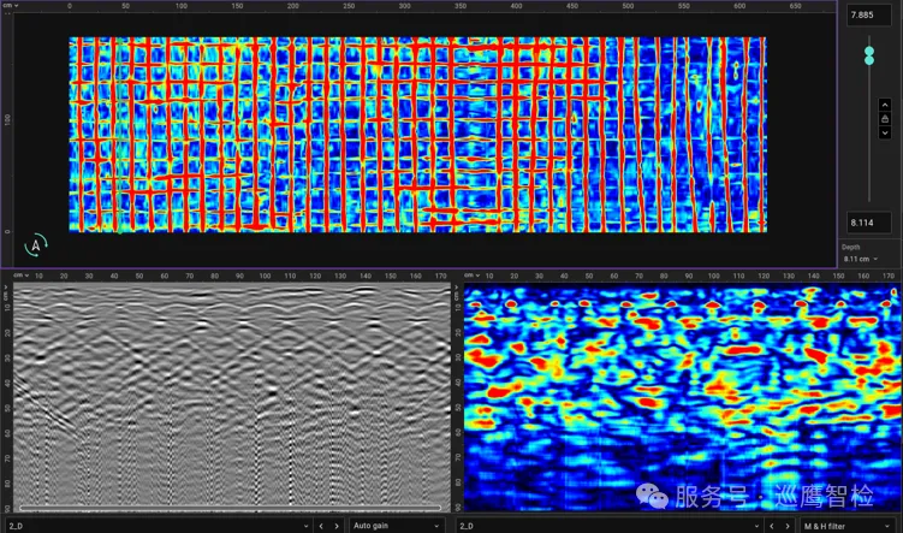Click the up arrow on depth slice control
Image resolution: width=904 pixels, height=534 pixels.
coord(884,105)
